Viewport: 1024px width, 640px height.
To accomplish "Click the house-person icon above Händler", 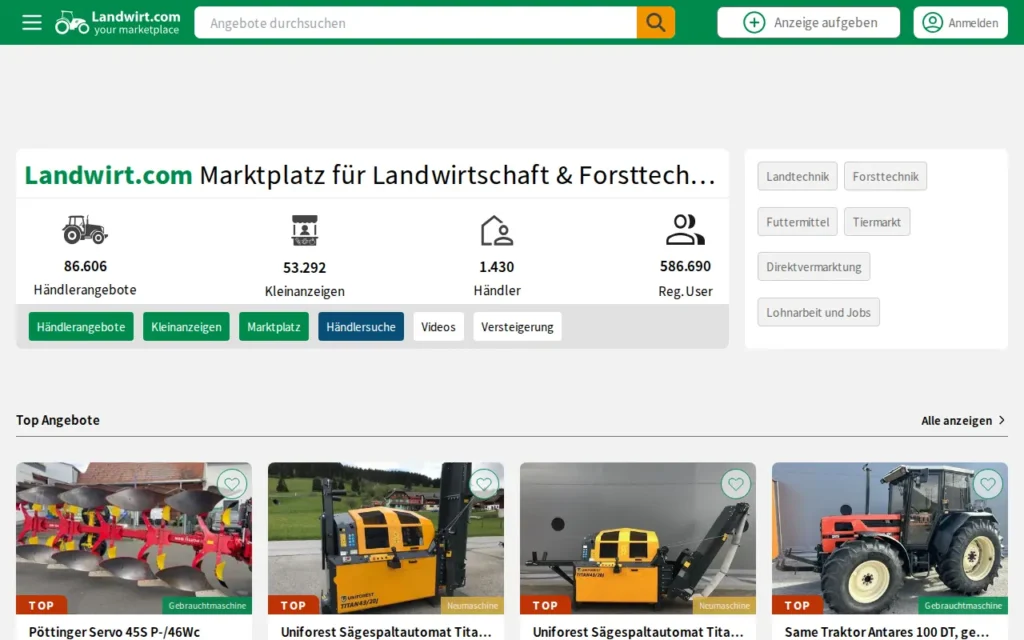I will pyautogui.click(x=497, y=231).
